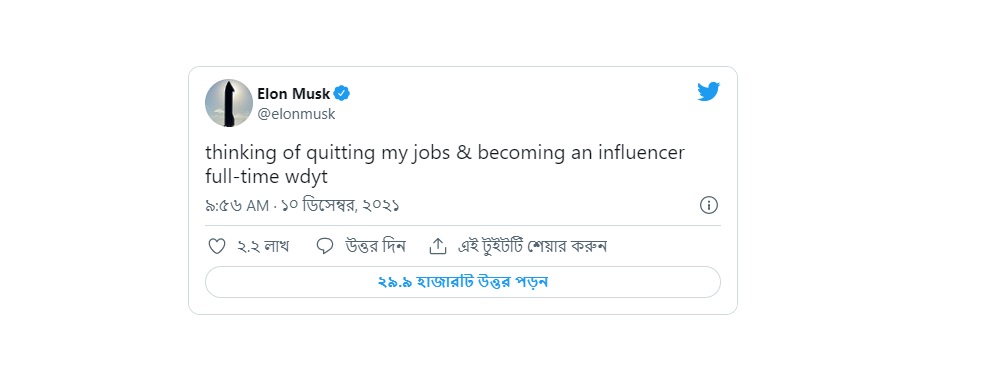
Task: Open Elon Musk's profile picture
Action: [x=229, y=103]
